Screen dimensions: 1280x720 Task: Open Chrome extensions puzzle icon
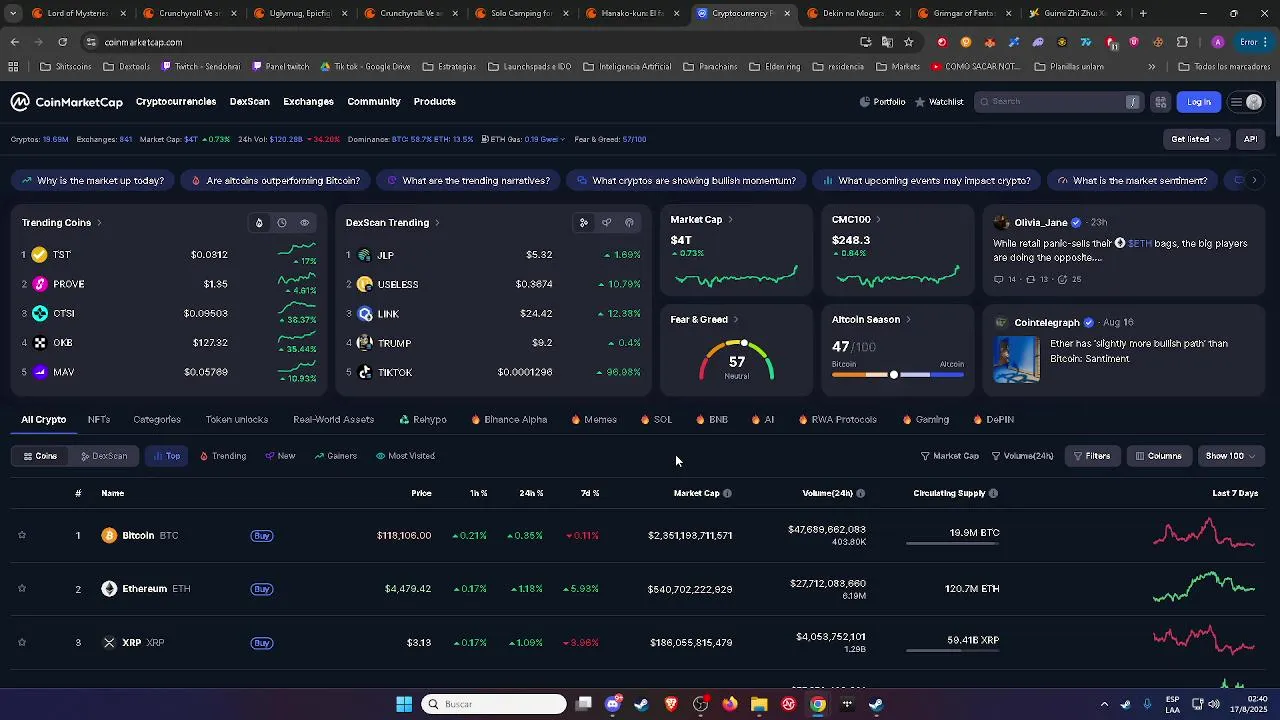[1182, 42]
